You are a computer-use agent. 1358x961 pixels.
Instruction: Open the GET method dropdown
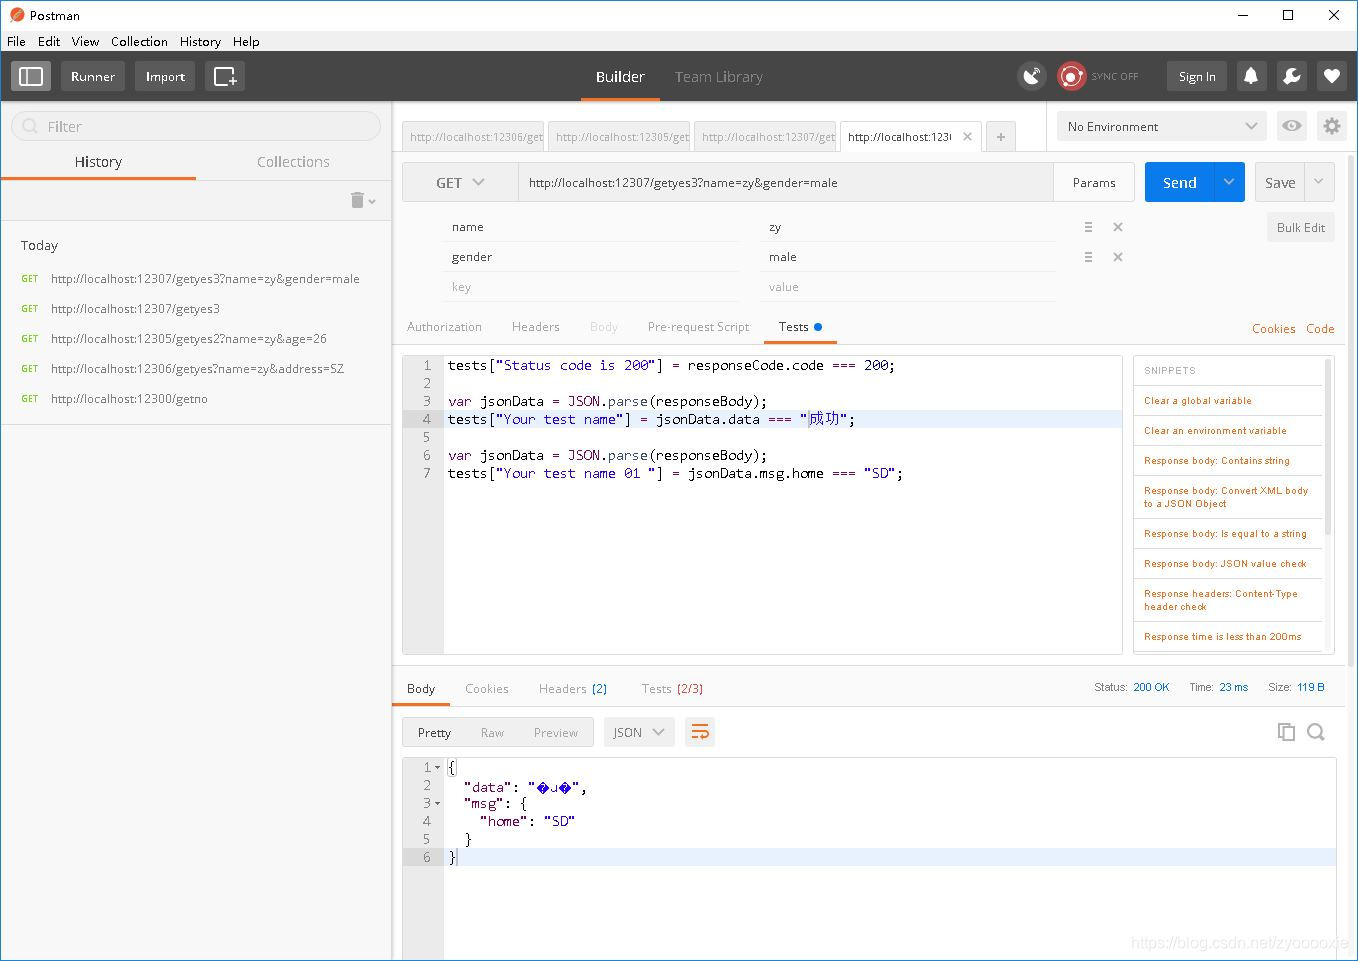[460, 182]
